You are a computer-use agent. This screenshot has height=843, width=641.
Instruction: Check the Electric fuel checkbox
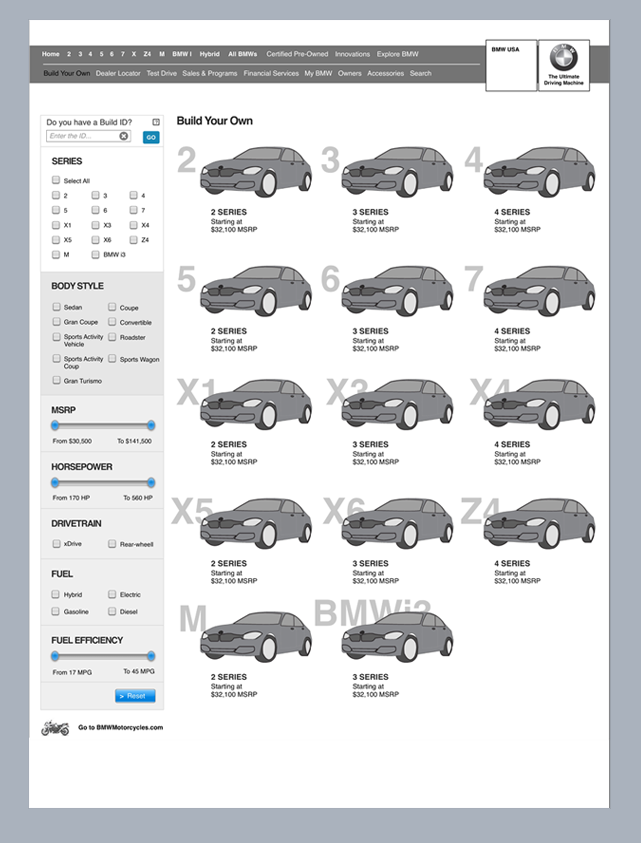tap(112, 594)
